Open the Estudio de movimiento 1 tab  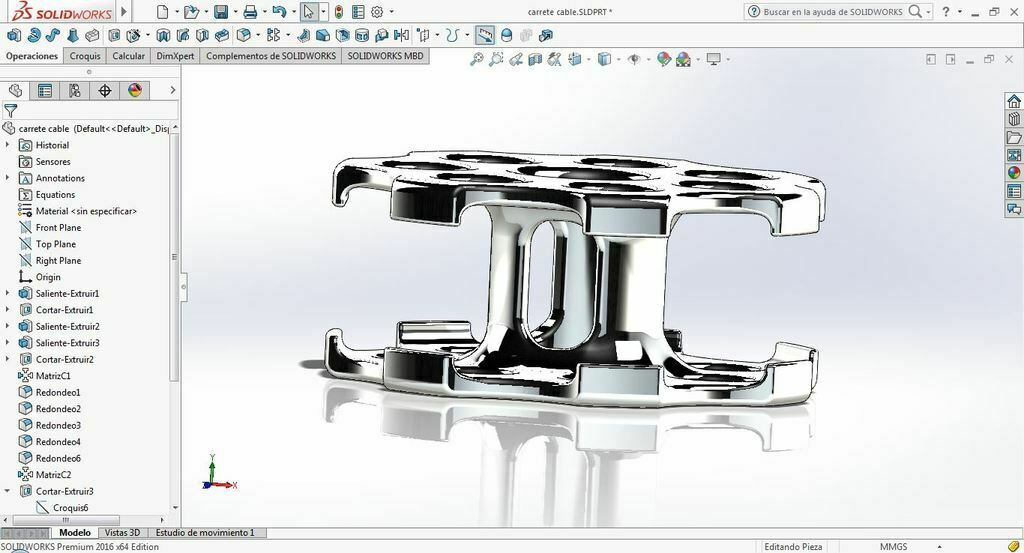(205, 533)
